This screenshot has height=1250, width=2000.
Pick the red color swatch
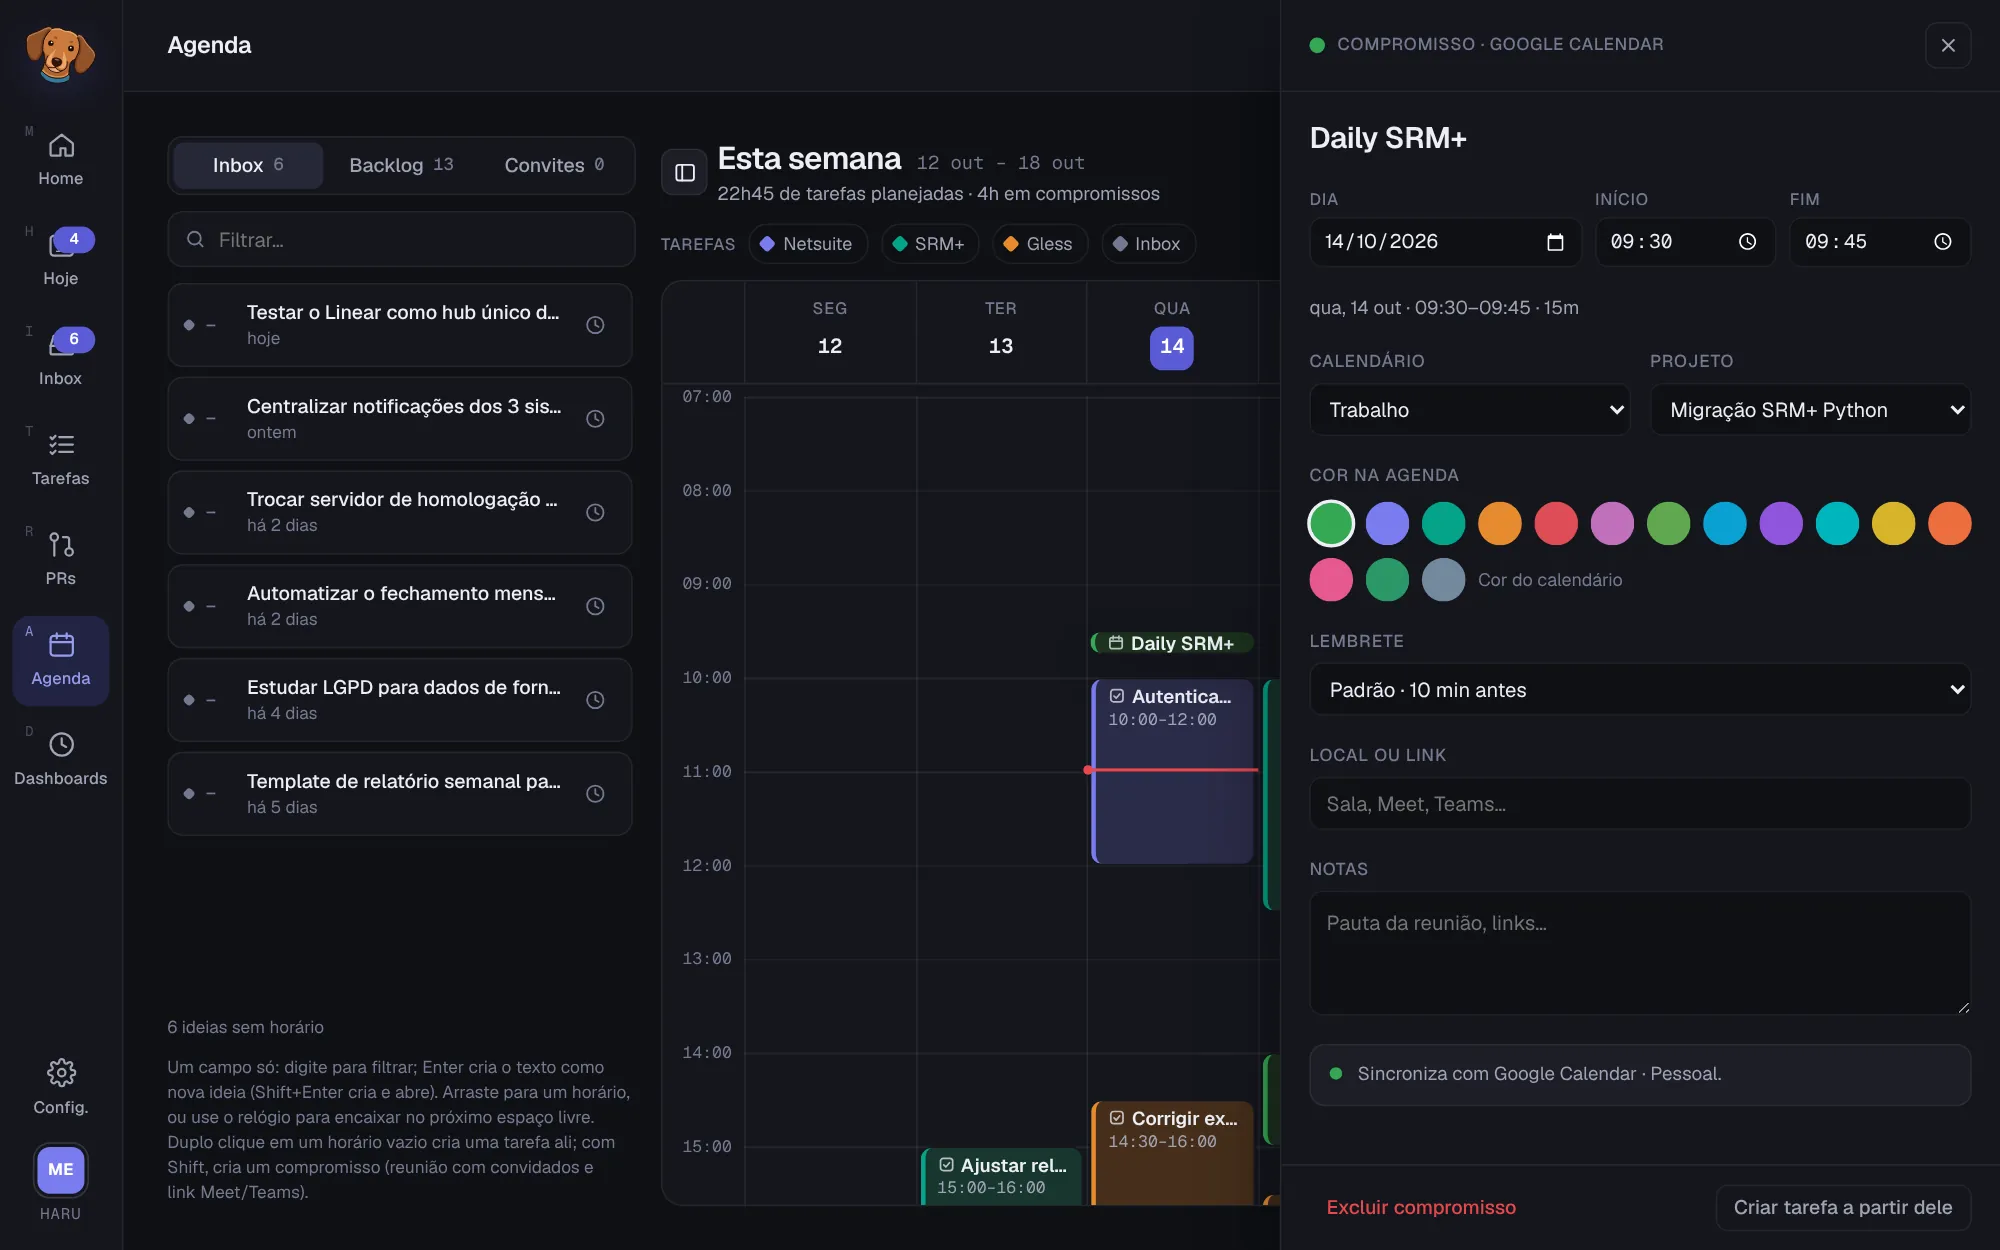coord(1556,523)
